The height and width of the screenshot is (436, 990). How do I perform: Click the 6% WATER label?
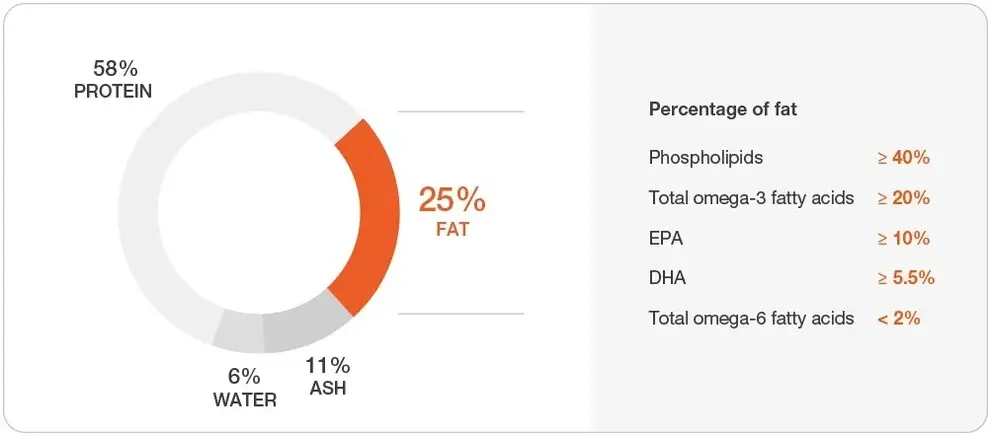[x=244, y=388]
